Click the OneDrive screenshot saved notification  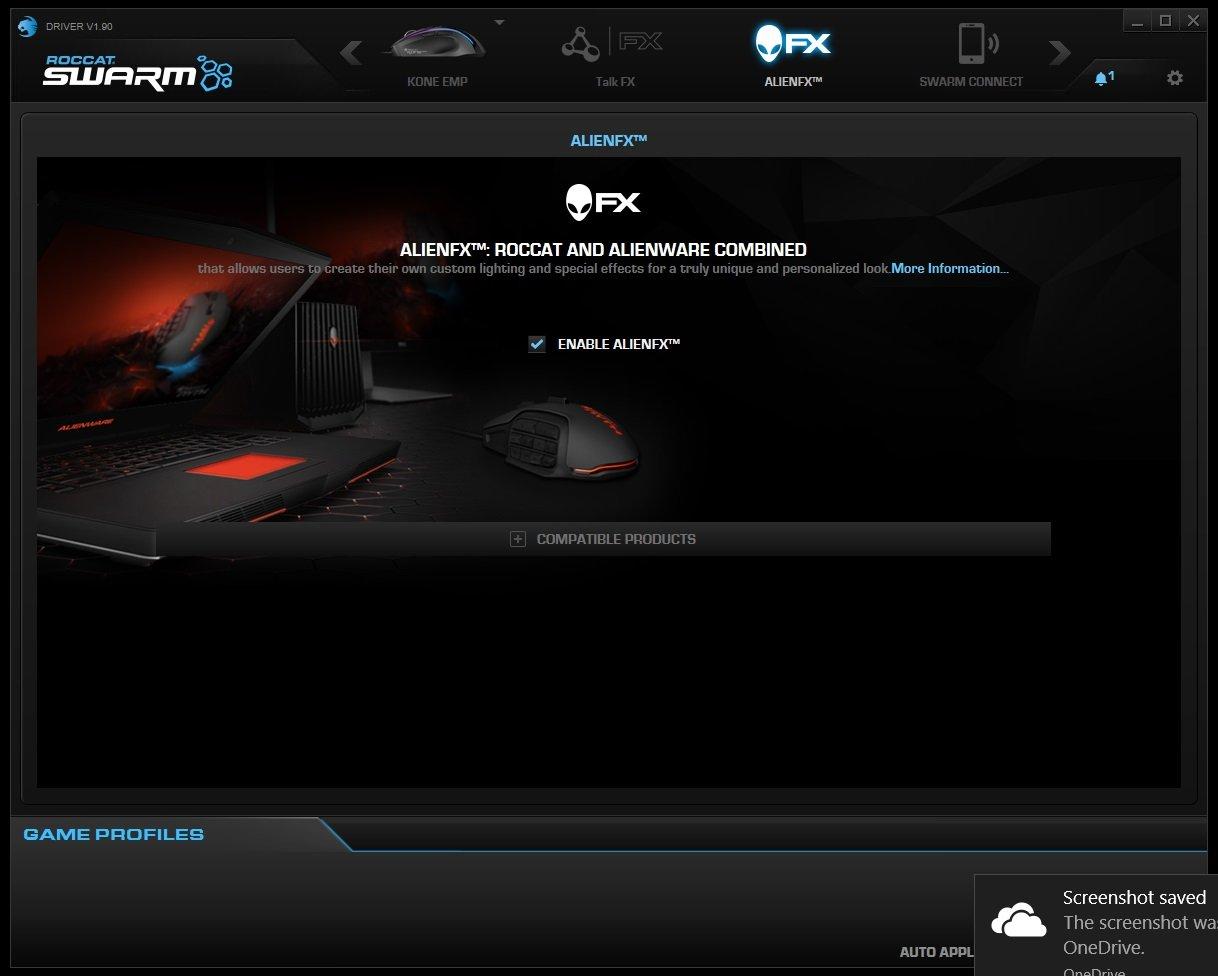(x=1096, y=925)
